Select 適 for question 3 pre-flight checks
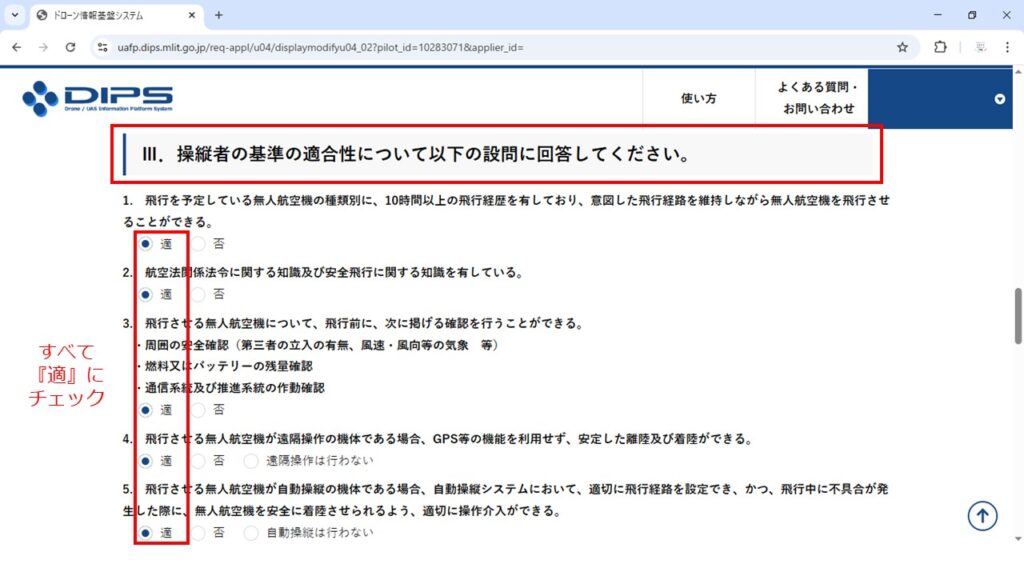The width and height of the screenshot is (1024, 576). click(146, 409)
